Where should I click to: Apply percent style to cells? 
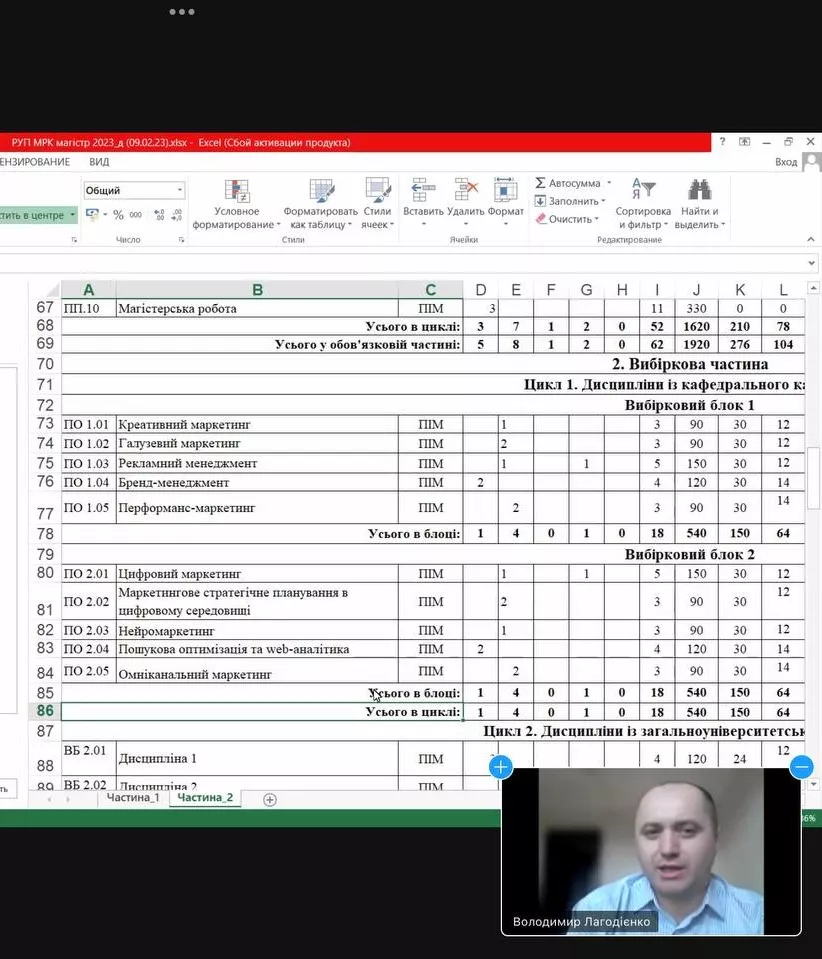coord(118,215)
